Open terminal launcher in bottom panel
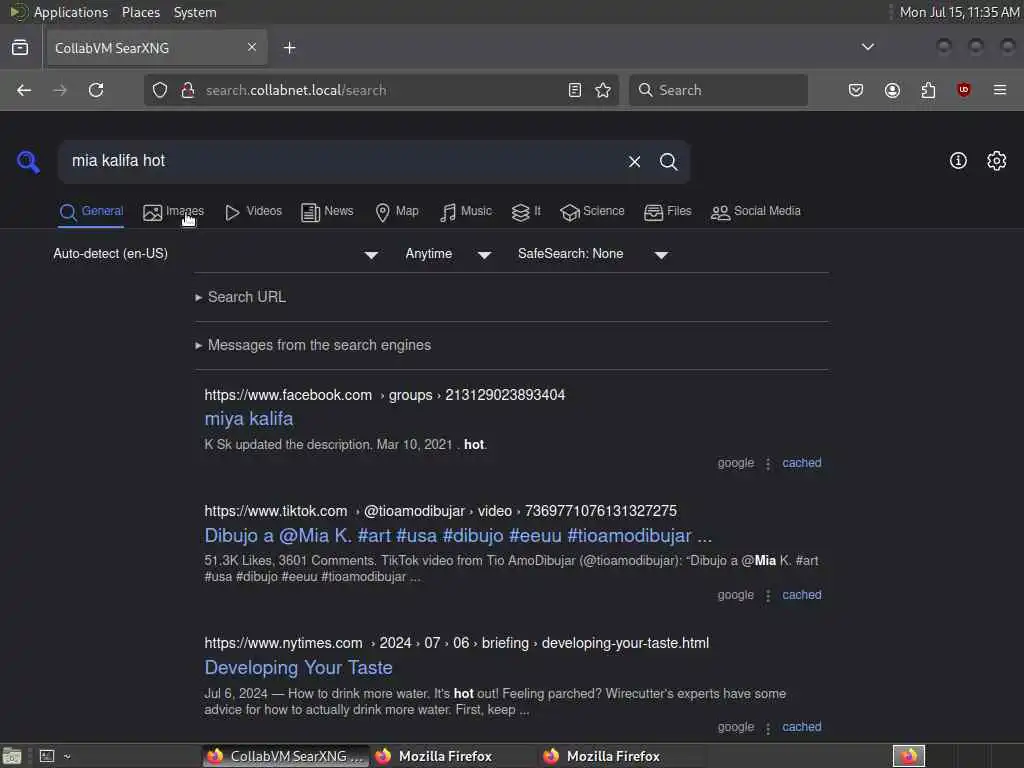Image resolution: width=1024 pixels, height=768 pixels. click(47, 756)
